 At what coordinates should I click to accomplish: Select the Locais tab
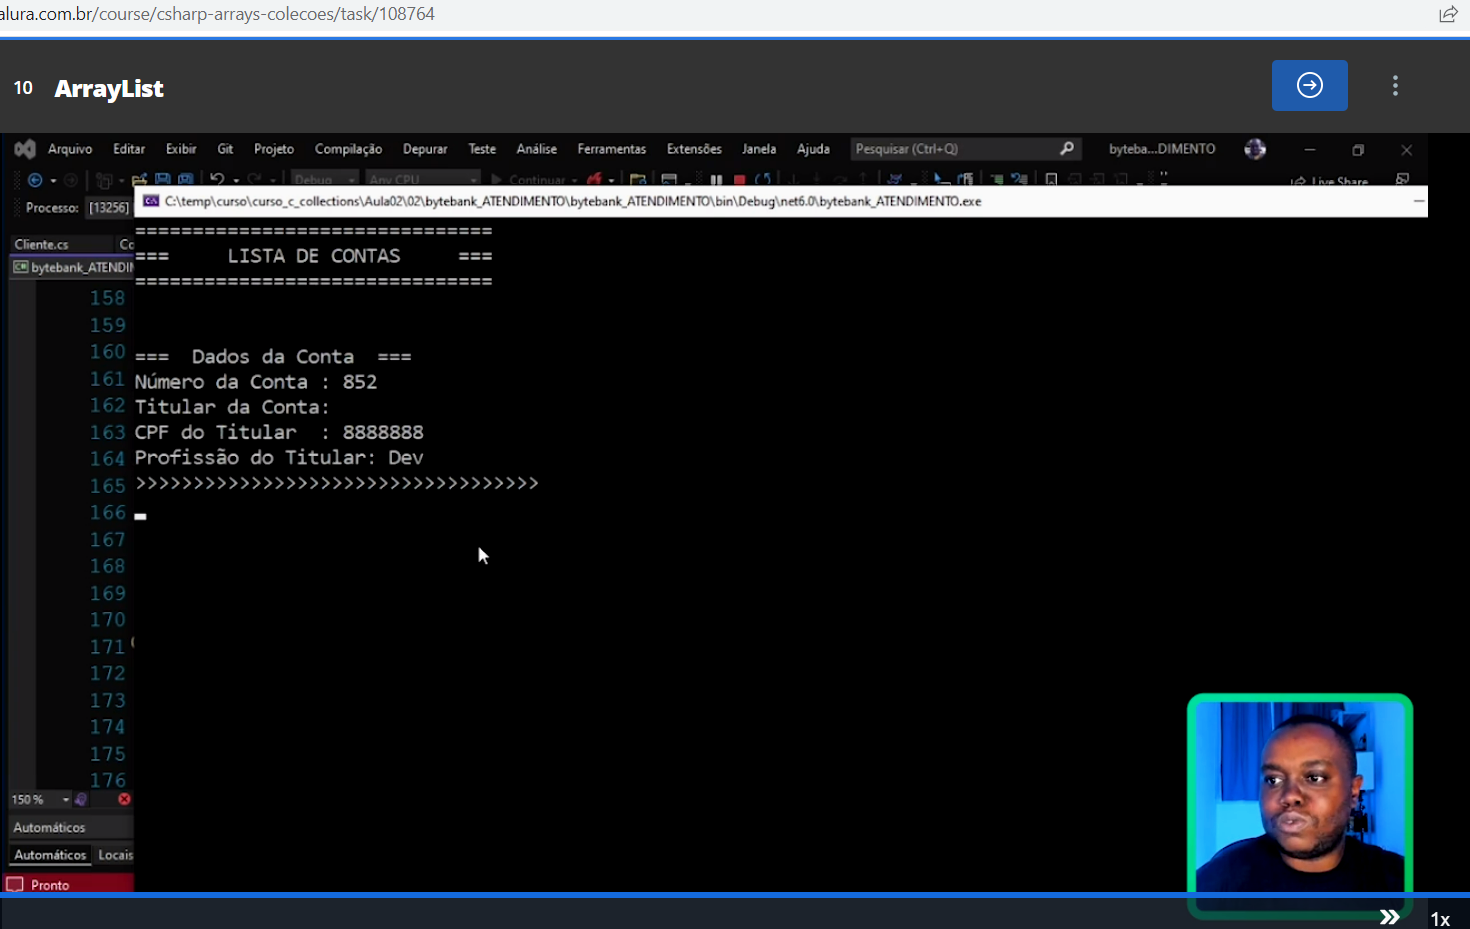point(115,855)
